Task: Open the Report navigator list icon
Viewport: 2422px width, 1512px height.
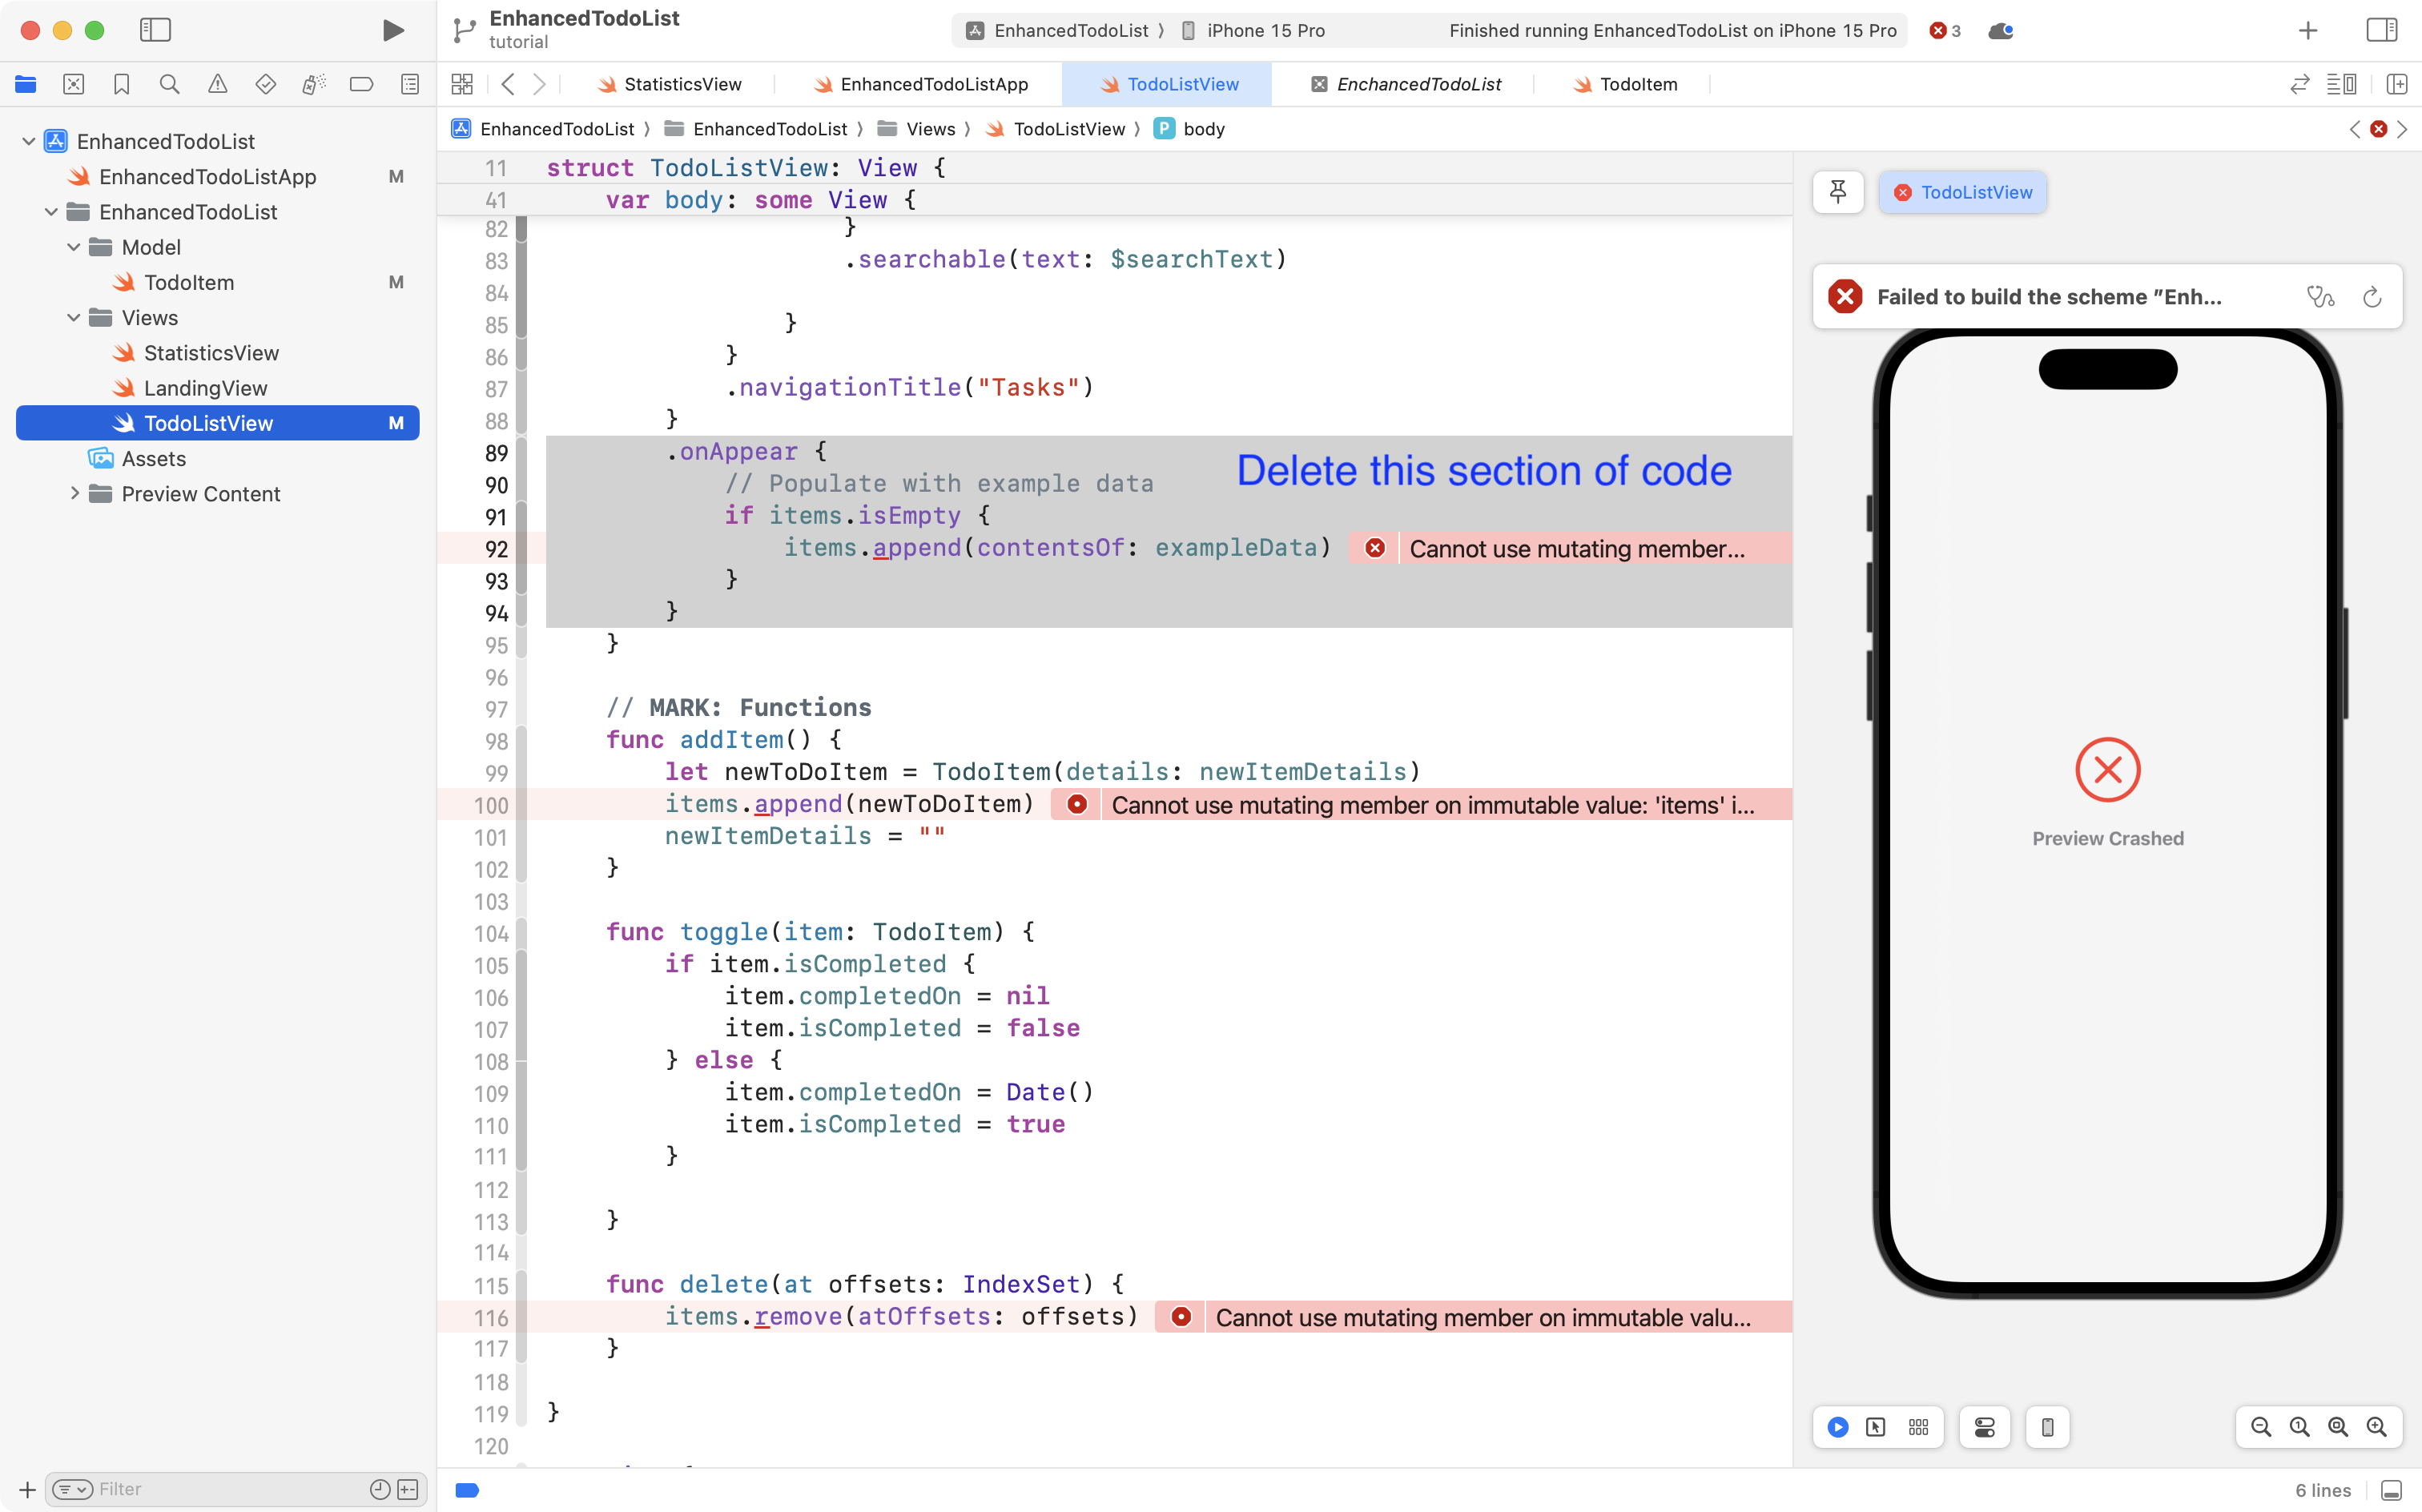Action: point(410,84)
